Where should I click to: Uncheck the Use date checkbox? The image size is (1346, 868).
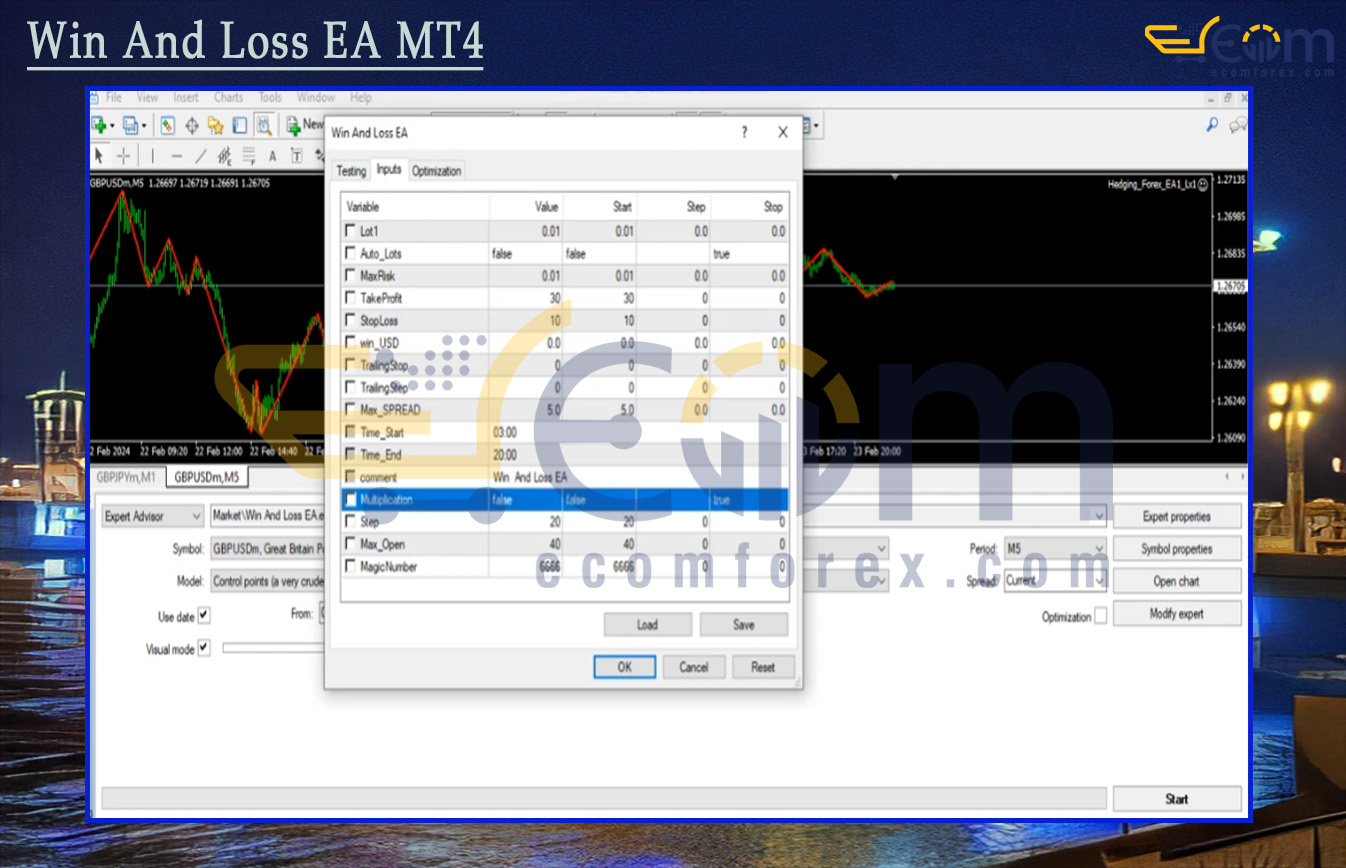204,616
